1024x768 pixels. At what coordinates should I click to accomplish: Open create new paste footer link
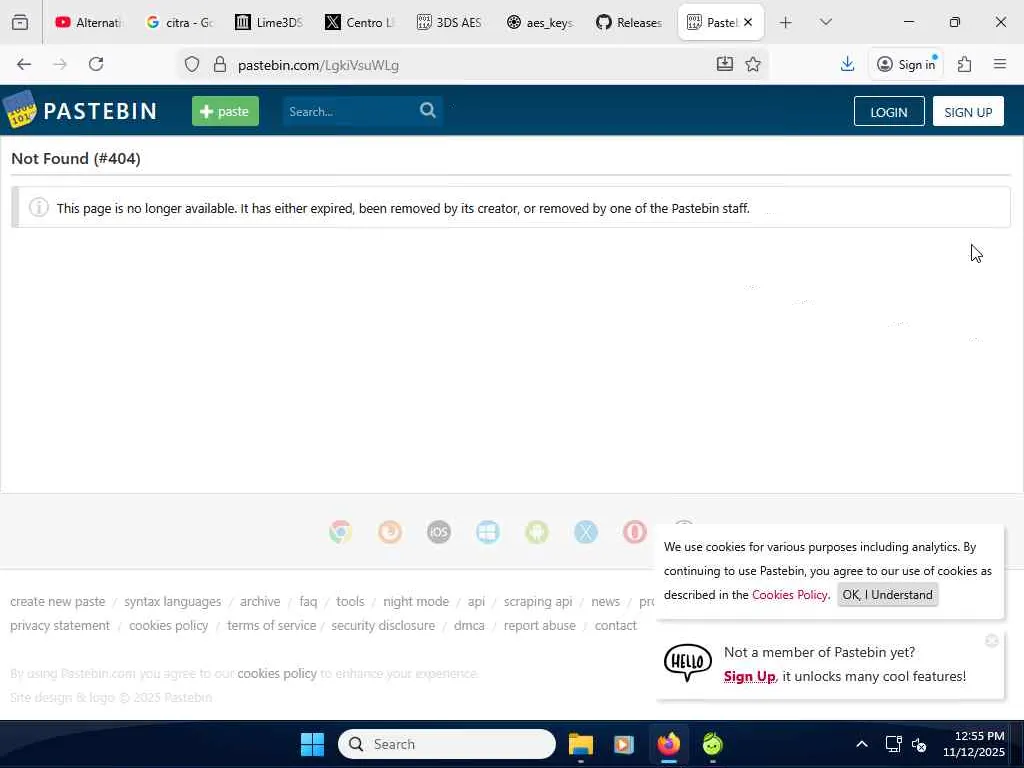click(57, 601)
